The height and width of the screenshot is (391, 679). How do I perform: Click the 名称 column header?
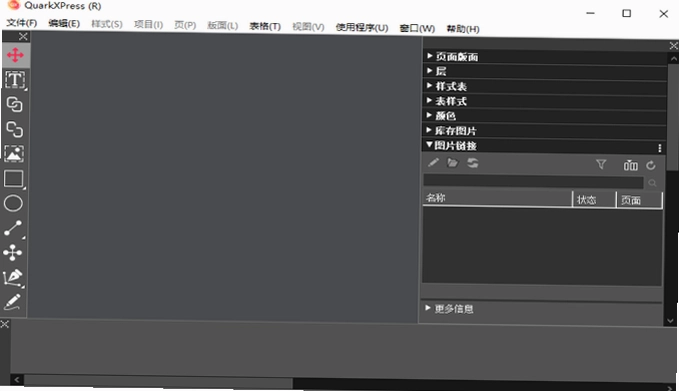498,198
